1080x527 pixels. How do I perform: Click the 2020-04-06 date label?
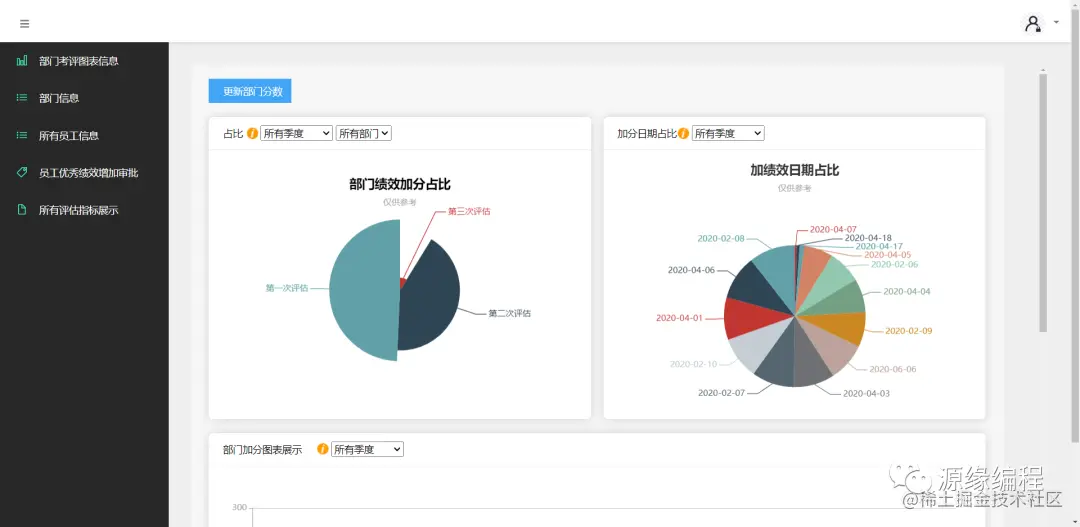click(x=692, y=270)
